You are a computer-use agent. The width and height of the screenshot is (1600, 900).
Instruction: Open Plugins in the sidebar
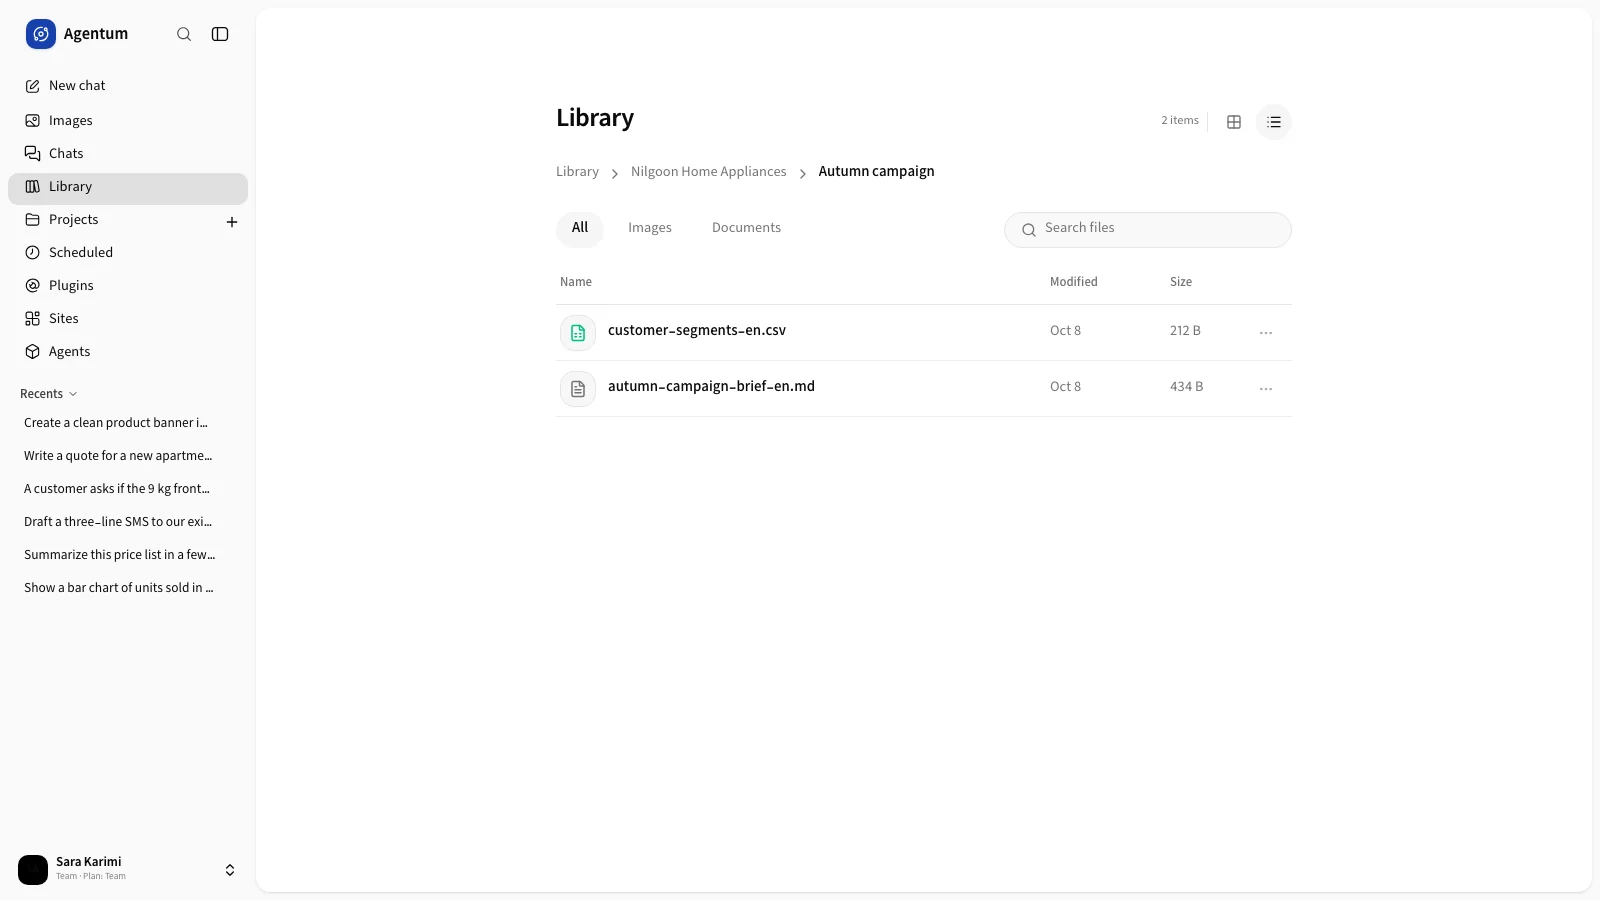tap(128, 286)
